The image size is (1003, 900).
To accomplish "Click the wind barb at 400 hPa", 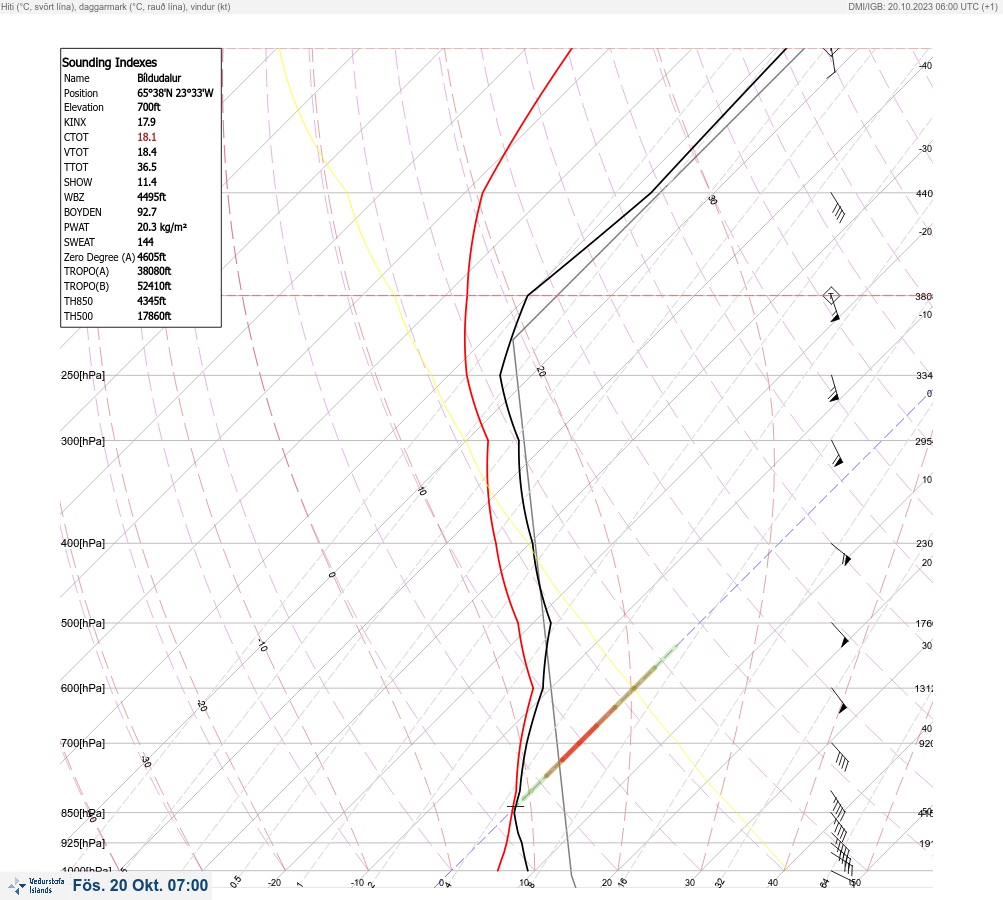I will [841, 555].
